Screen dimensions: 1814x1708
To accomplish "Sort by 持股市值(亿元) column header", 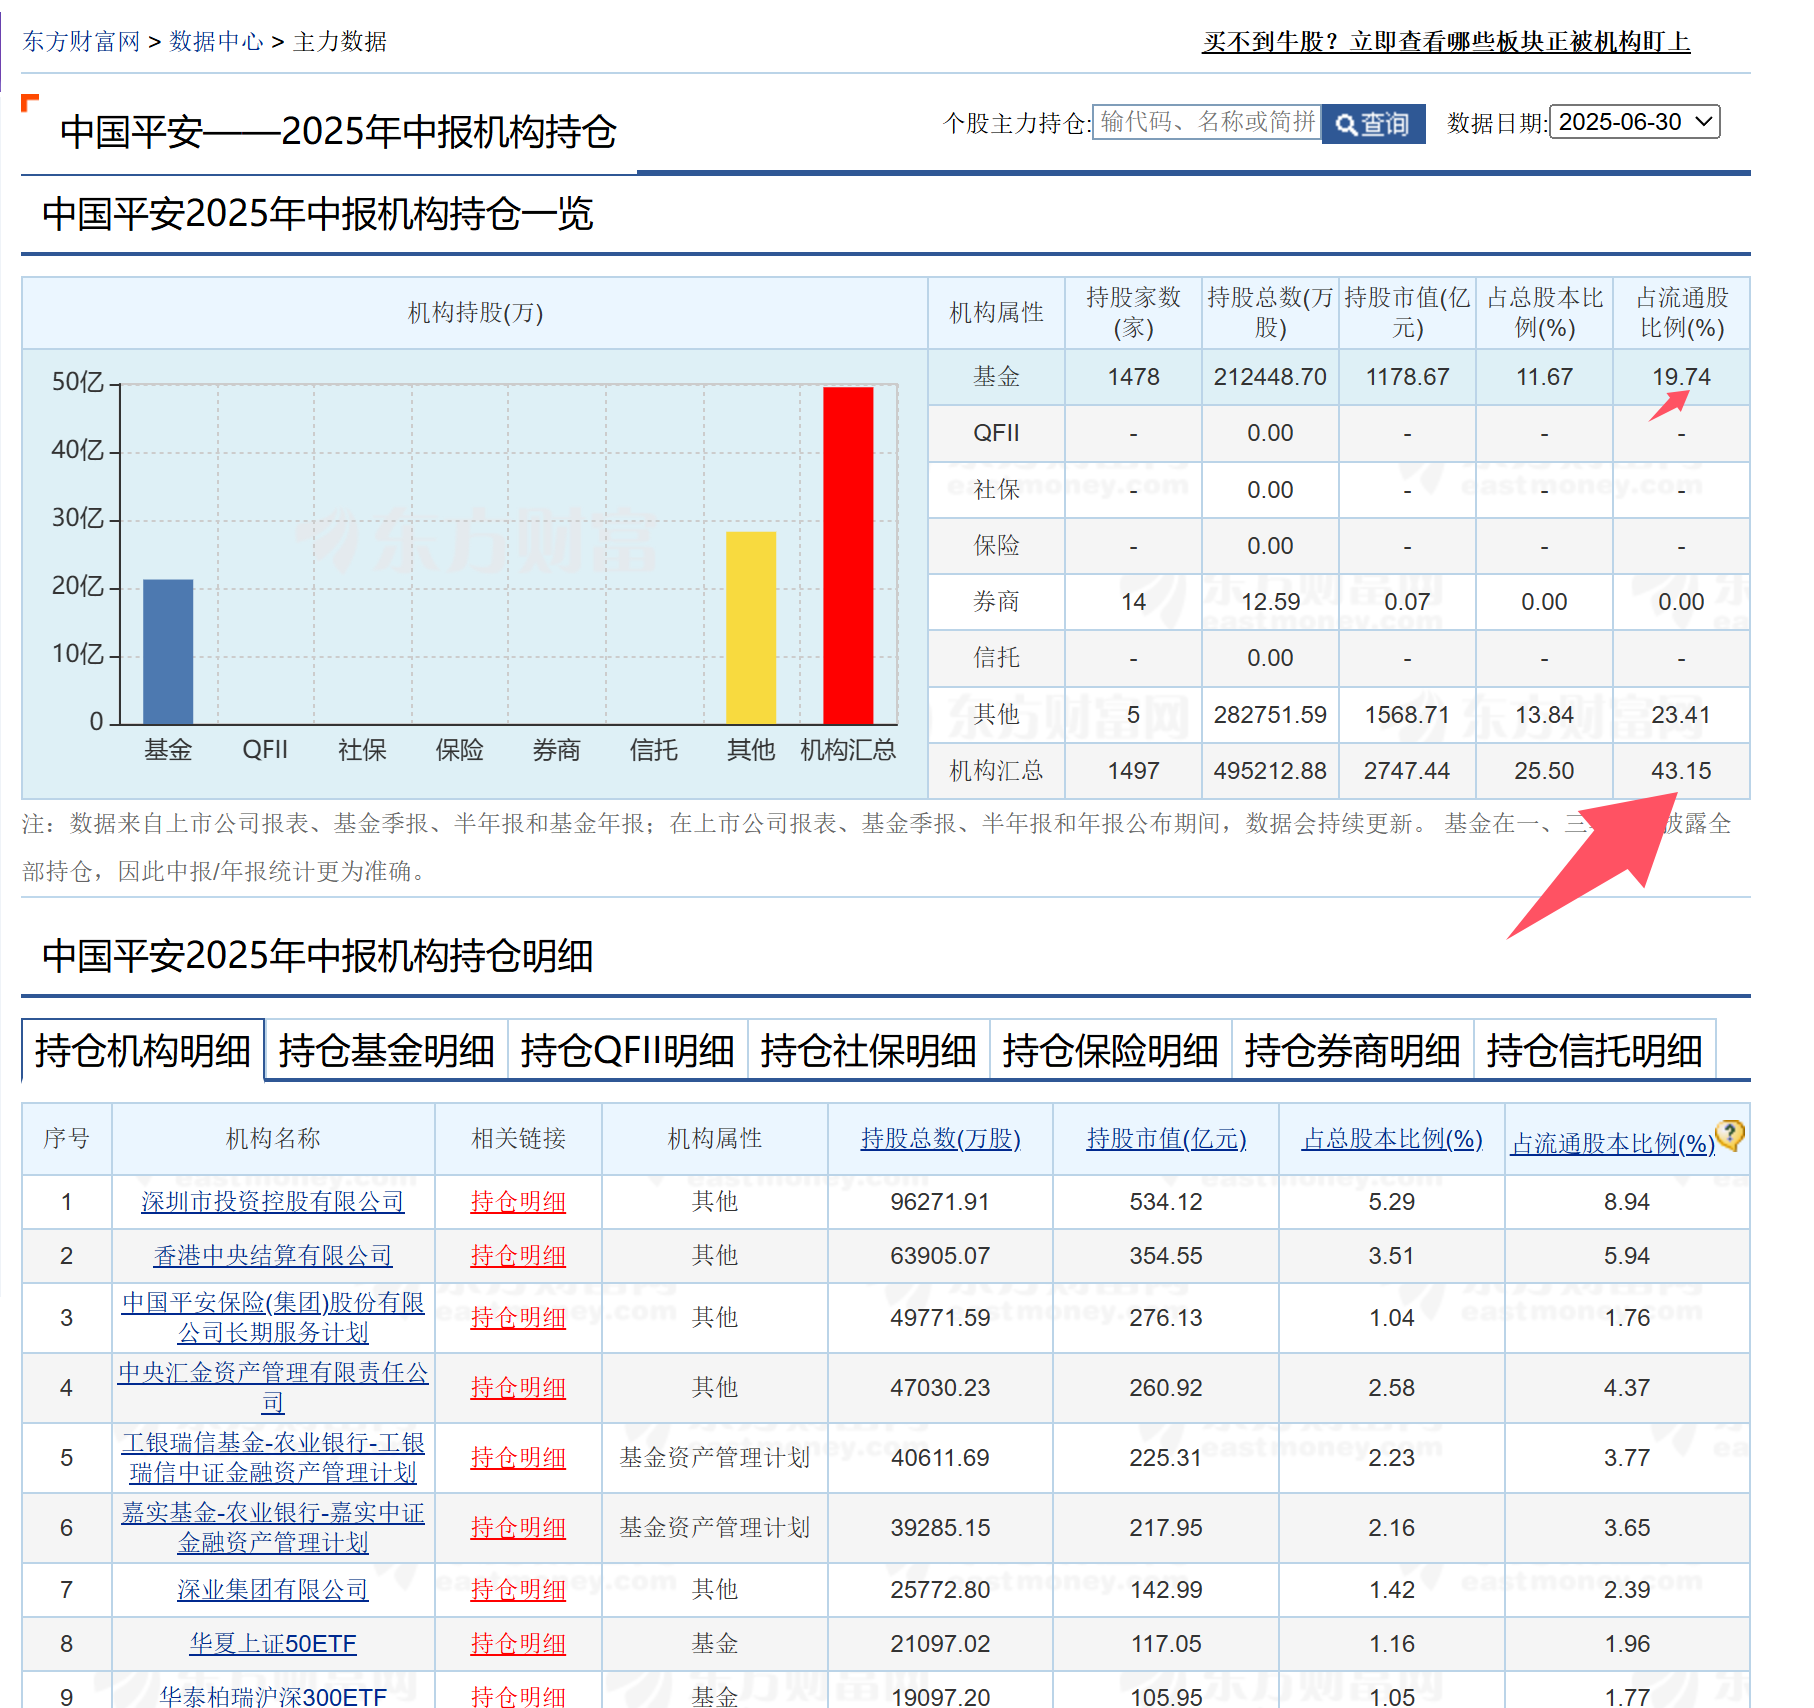I will click(1167, 1138).
